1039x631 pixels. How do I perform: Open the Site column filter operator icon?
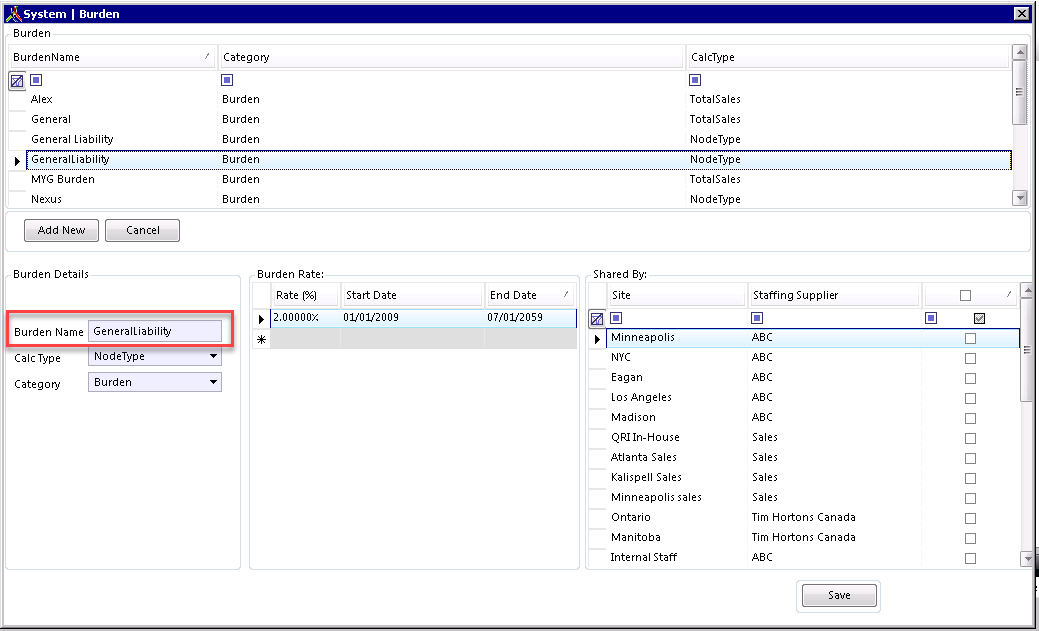[x=616, y=319]
